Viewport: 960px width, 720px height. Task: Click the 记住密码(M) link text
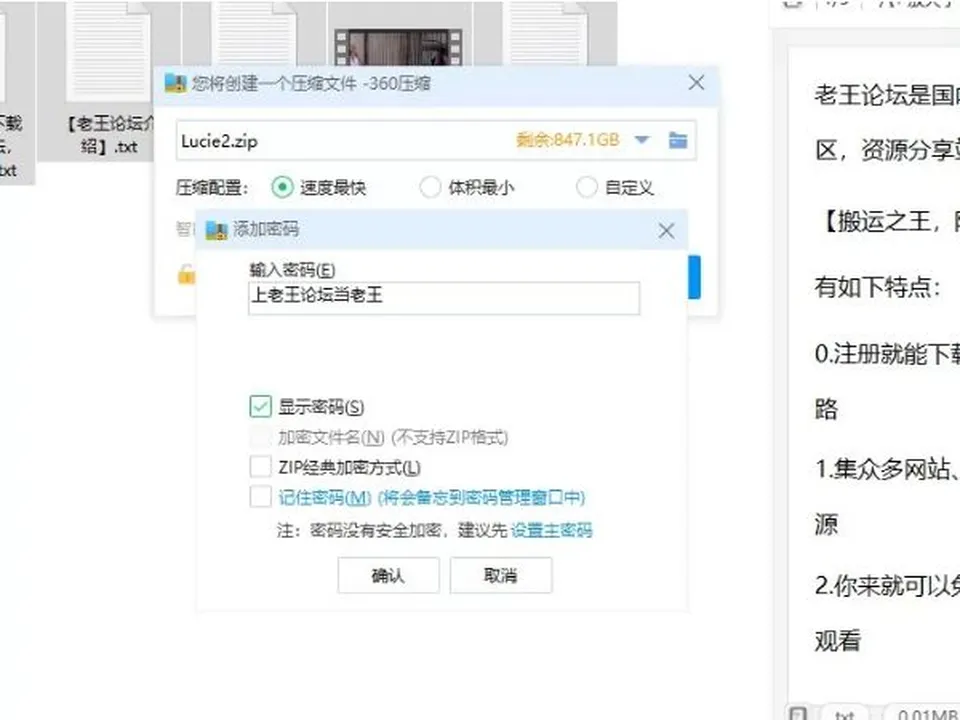coord(324,498)
